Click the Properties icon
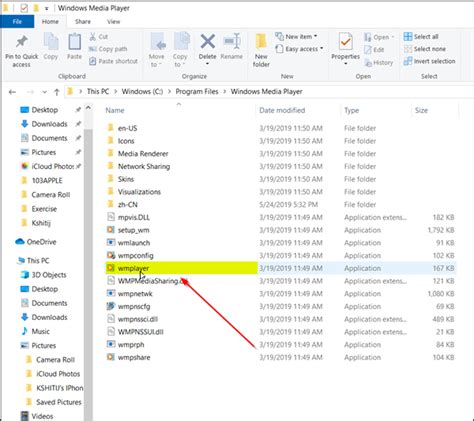474x421 pixels. pos(345,42)
